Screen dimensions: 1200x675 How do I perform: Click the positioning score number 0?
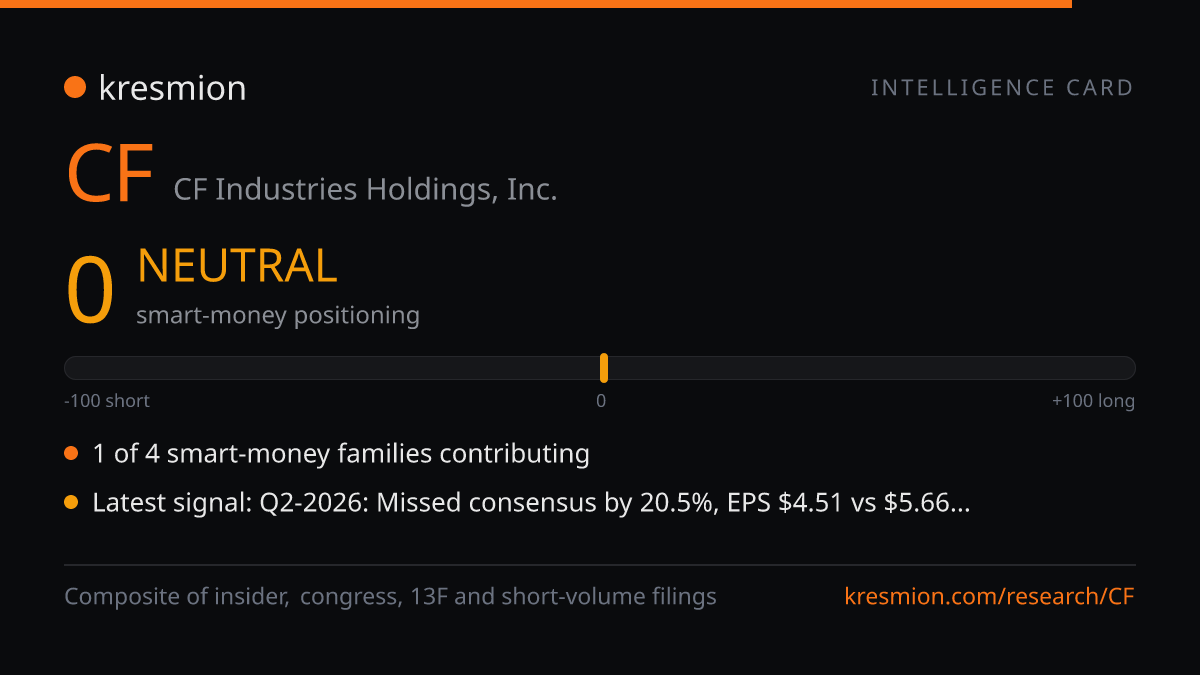[x=89, y=291]
